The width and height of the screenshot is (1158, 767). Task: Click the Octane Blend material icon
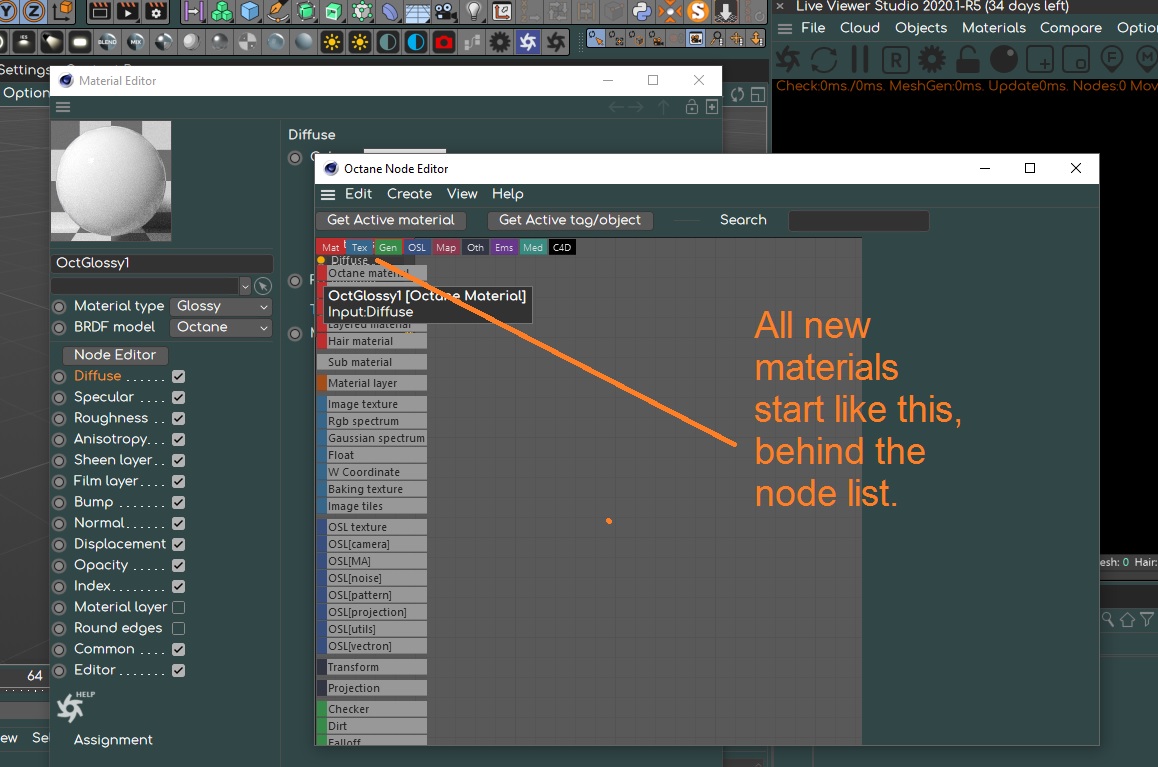coord(107,41)
